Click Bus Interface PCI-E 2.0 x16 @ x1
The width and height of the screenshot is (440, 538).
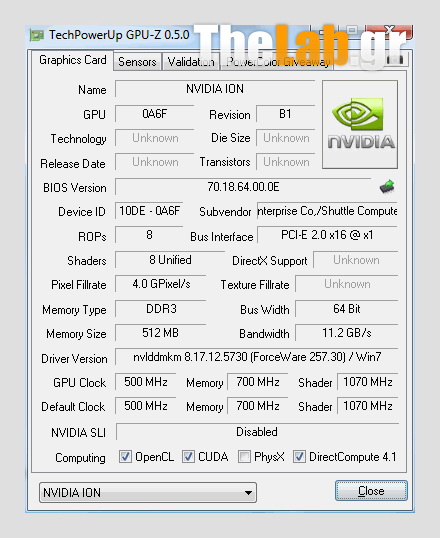[327, 235]
